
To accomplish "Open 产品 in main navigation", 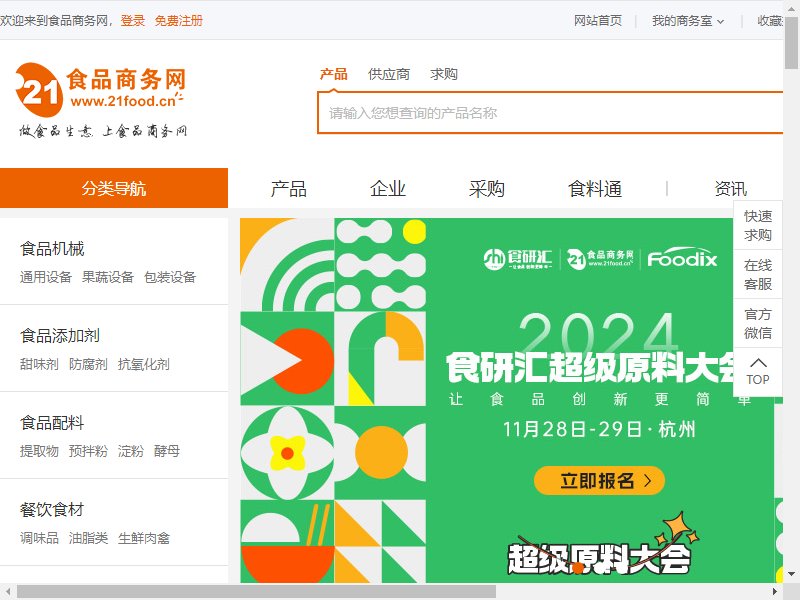I will (289, 189).
